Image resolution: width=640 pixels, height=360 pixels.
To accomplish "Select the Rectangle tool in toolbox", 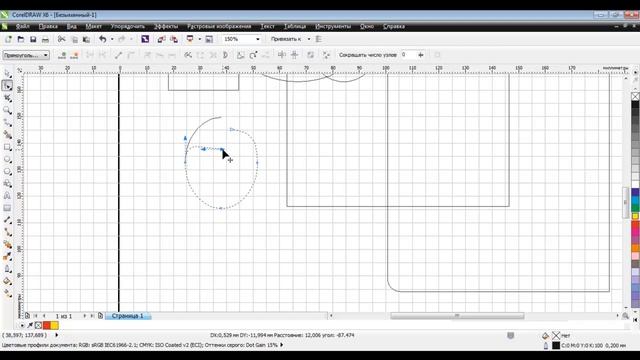I will (7, 147).
